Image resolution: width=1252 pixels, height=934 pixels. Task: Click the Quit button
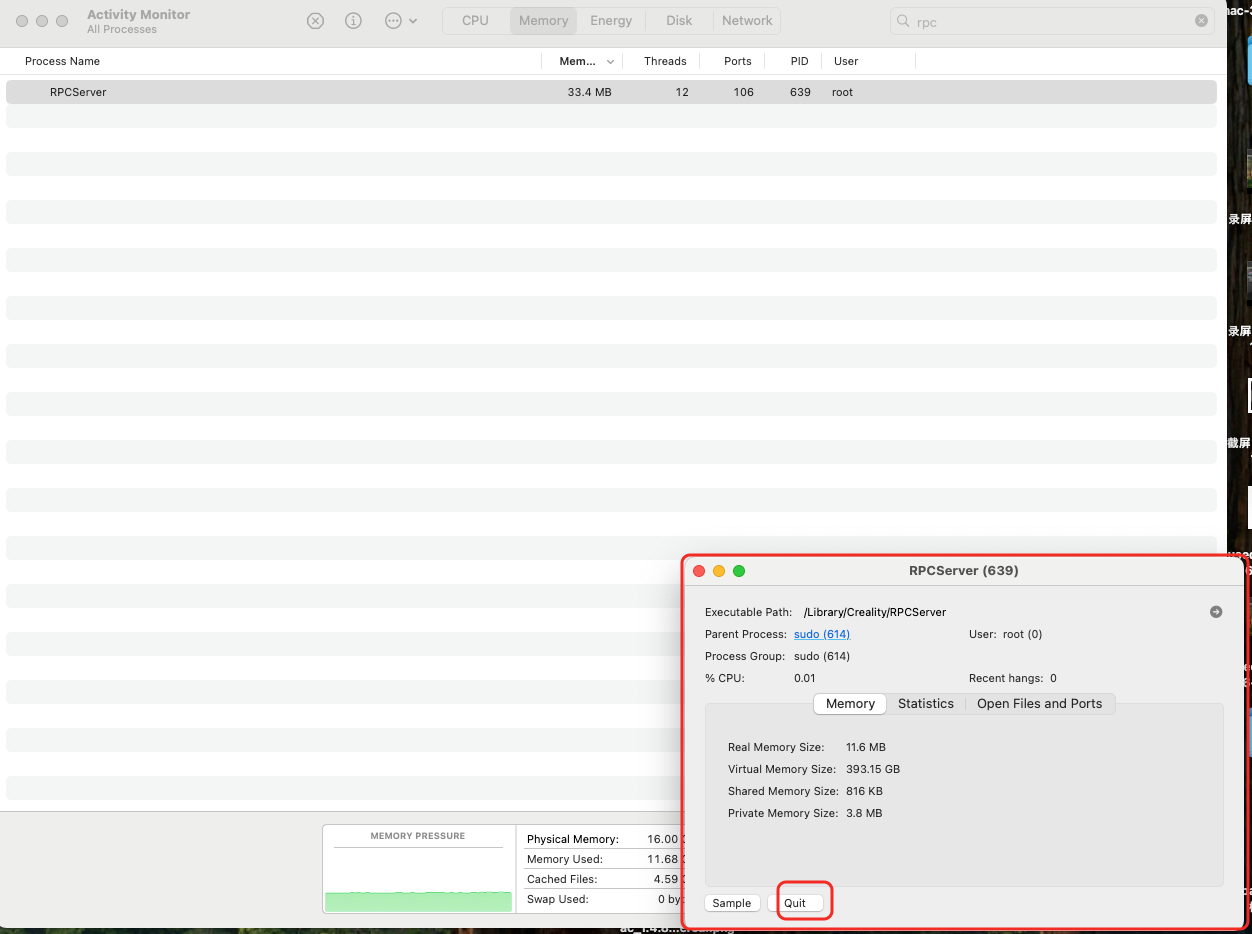click(x=795, y=903)
